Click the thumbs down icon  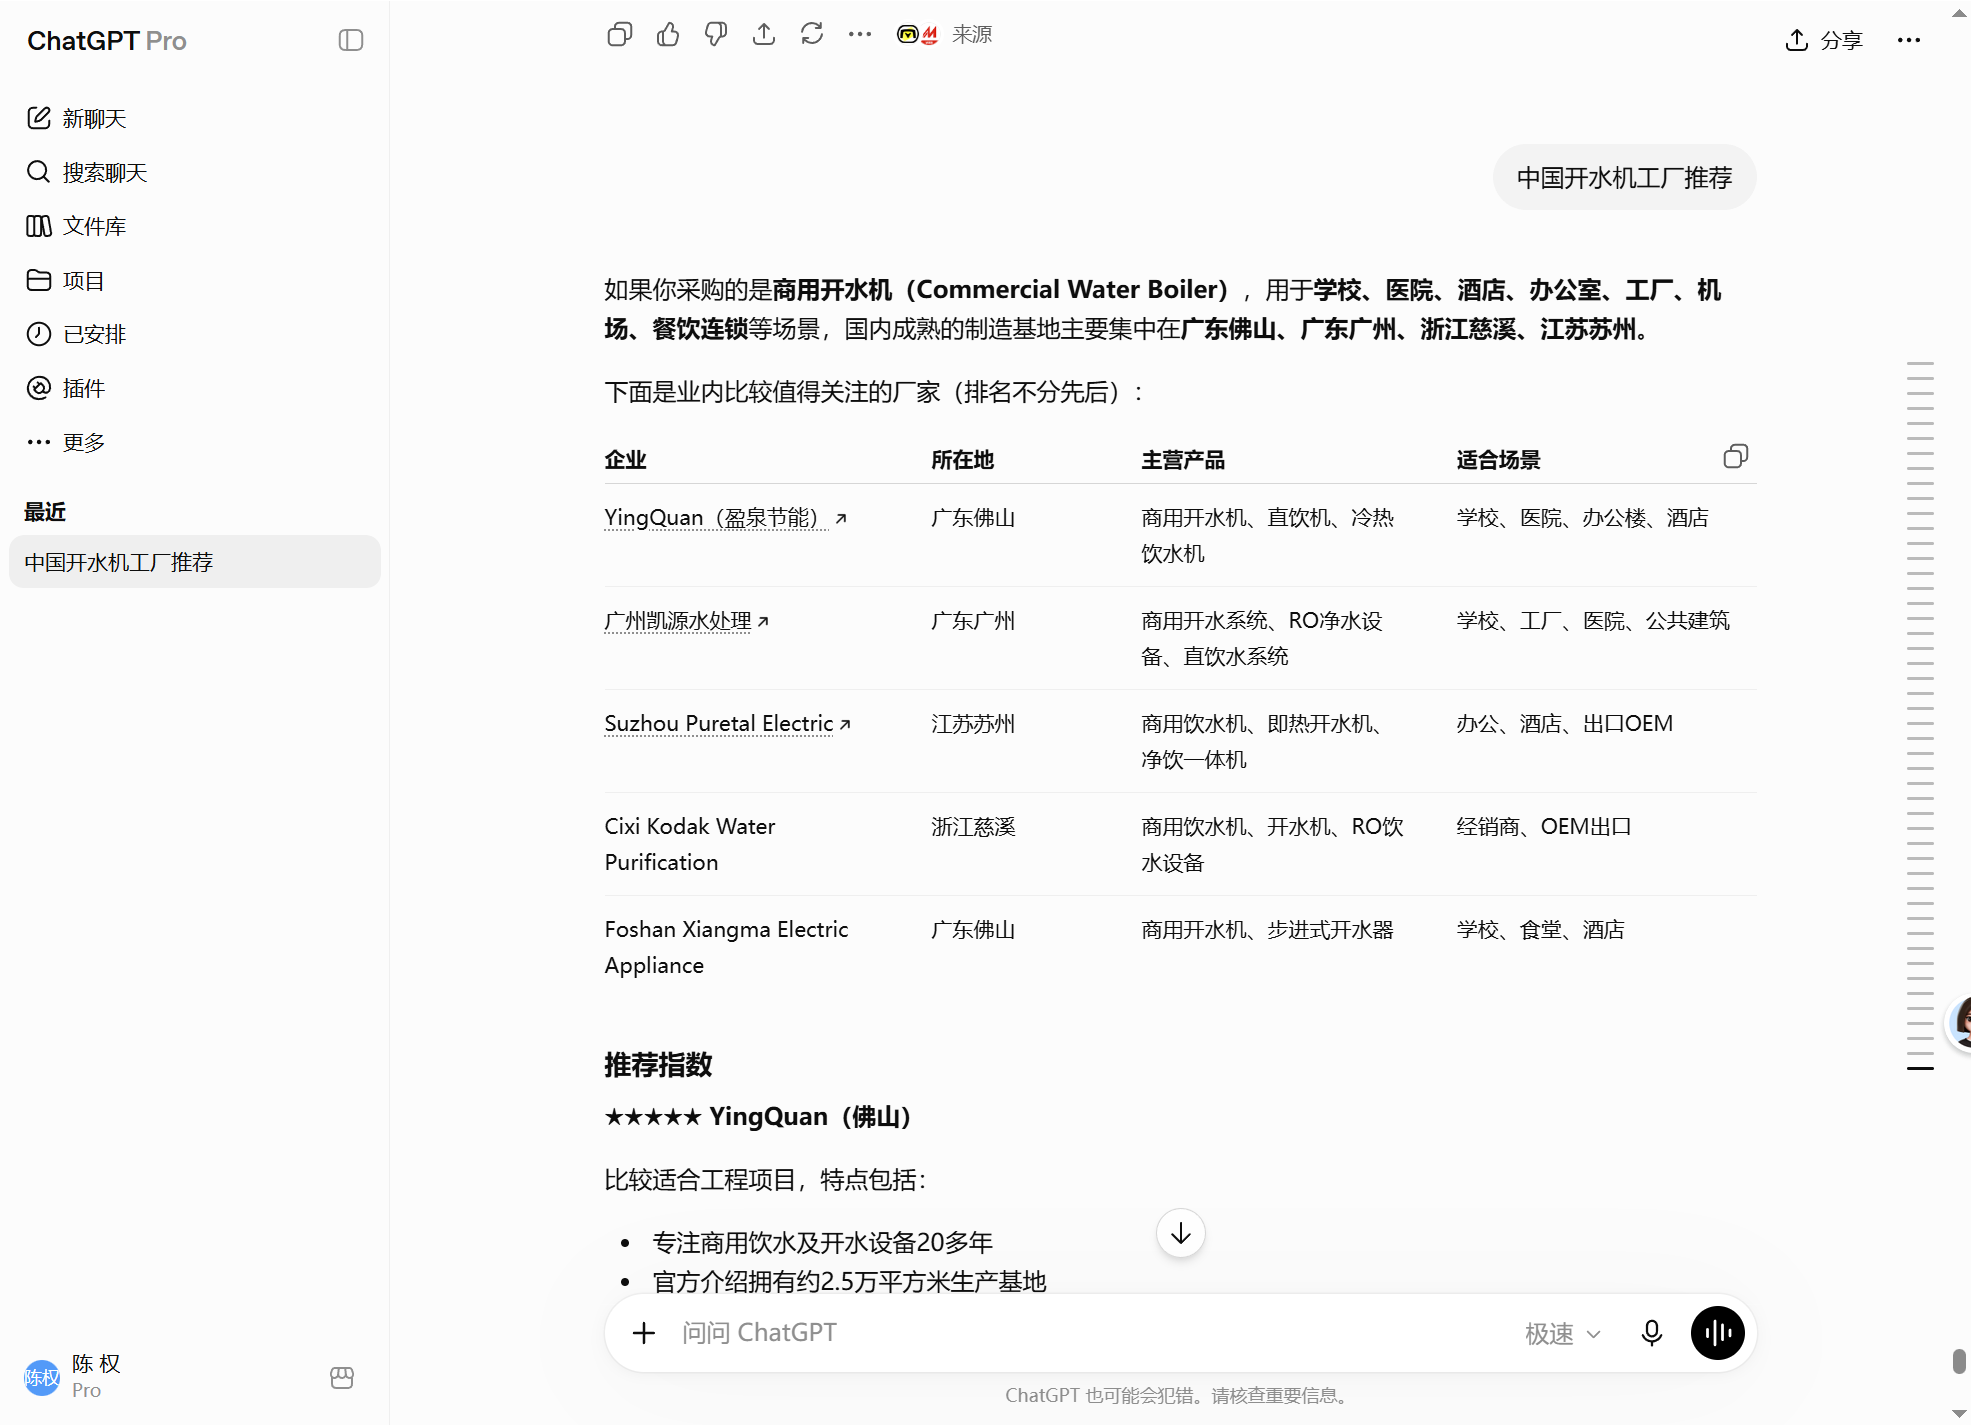click(716, 35)
